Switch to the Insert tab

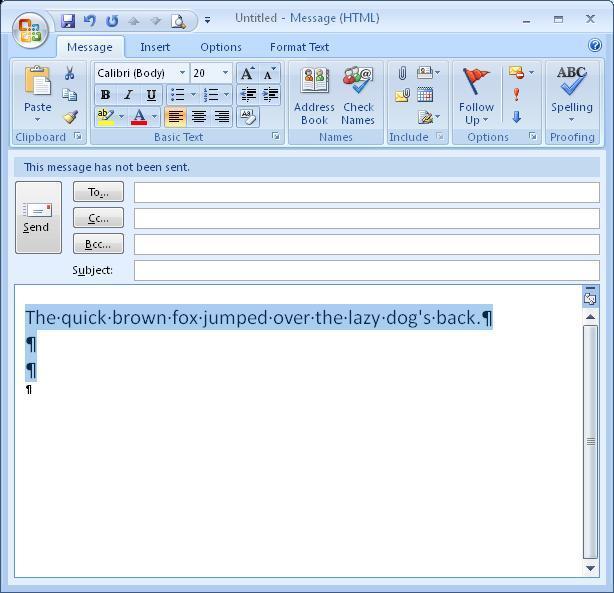point(155,47)
